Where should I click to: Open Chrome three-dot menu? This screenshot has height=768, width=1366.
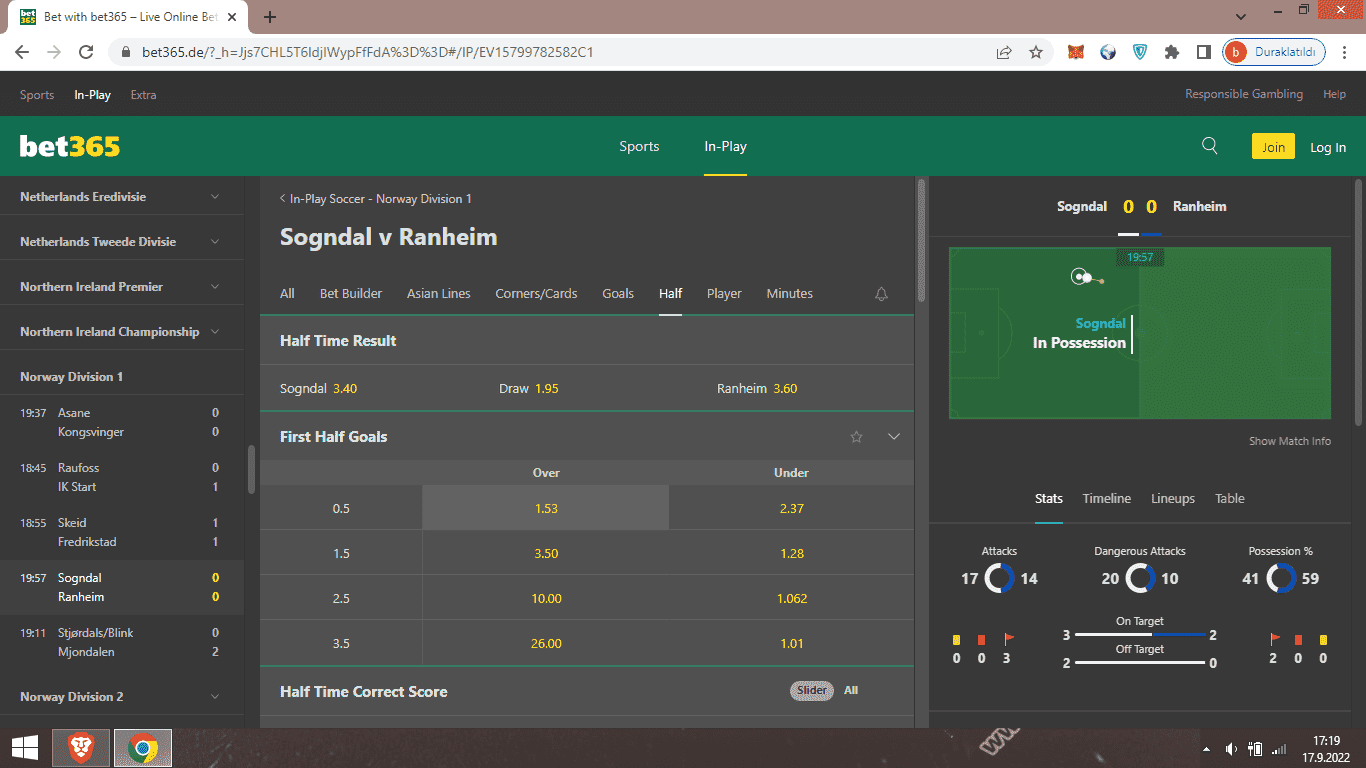1344,52
